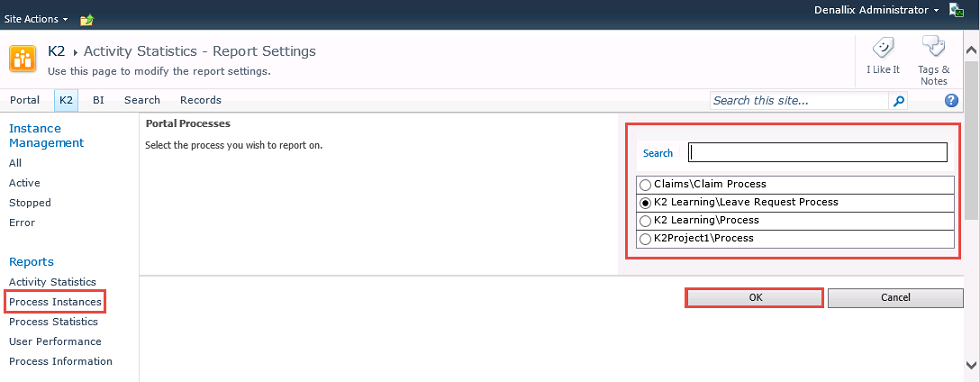This screenshot has height=382, width=980.
Task: Open the Process Instances report
Action: (55, 302)
